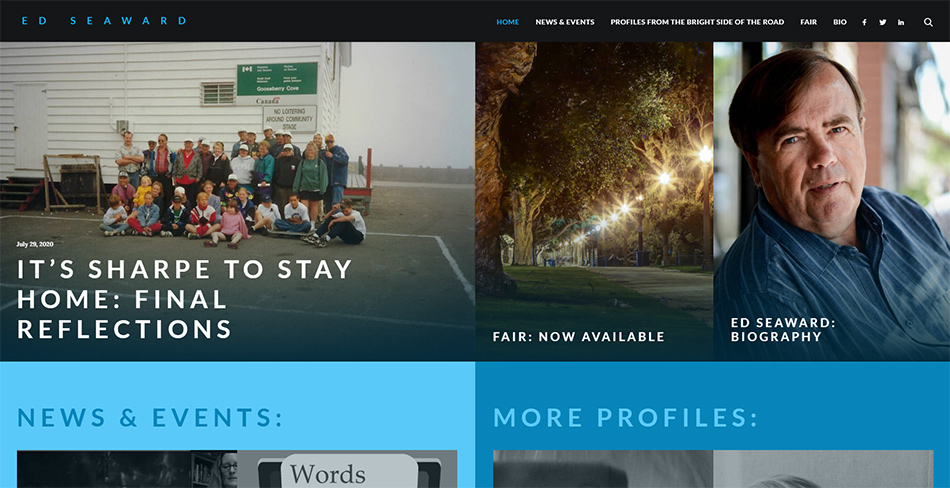Click the July 29, 2020 date

35,244
